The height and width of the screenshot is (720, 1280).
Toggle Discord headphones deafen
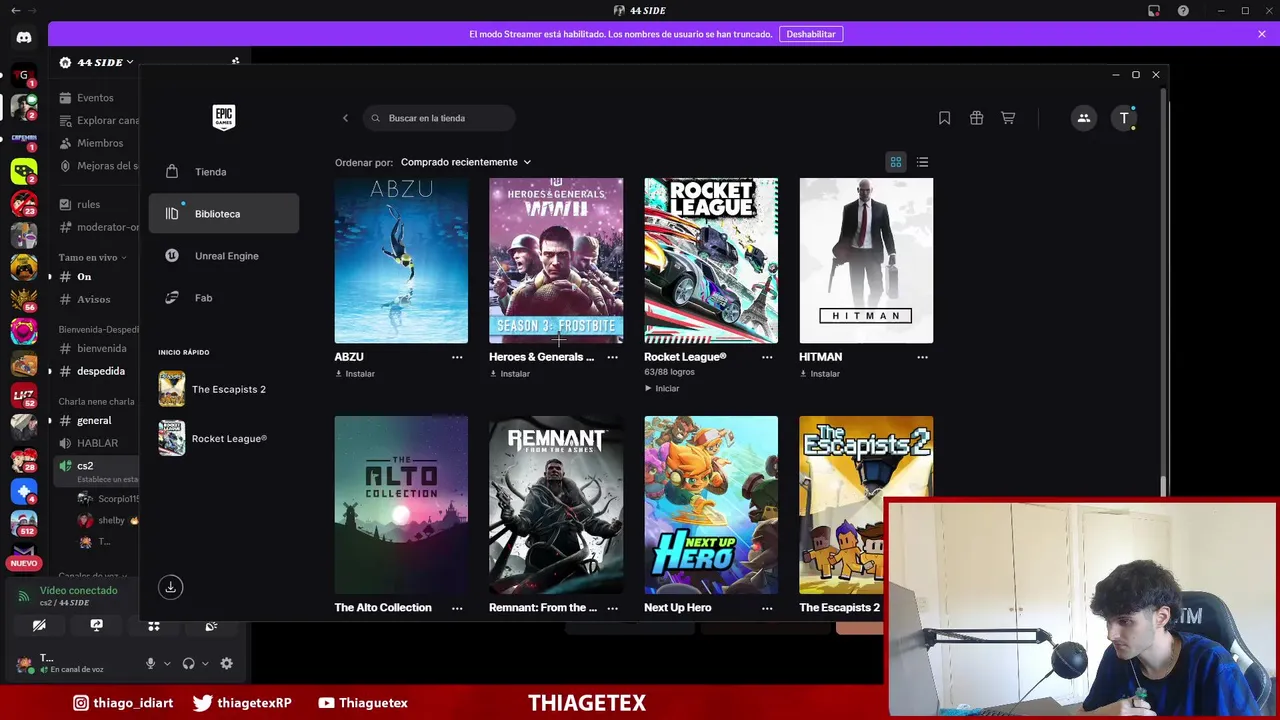188,663
